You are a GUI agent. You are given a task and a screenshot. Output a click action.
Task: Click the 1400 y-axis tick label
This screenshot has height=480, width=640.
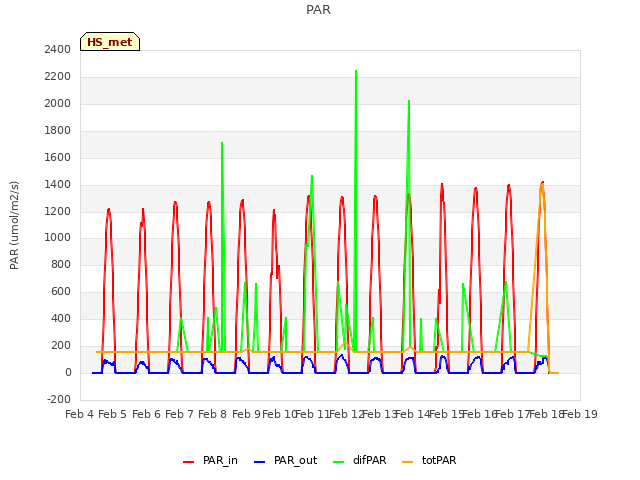click(58, 184)
